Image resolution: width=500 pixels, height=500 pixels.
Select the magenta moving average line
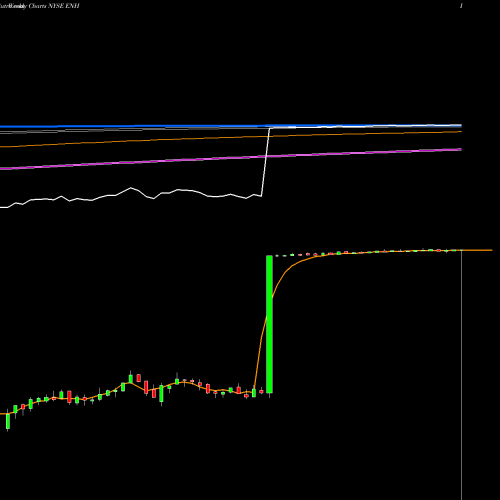point(231,159)
